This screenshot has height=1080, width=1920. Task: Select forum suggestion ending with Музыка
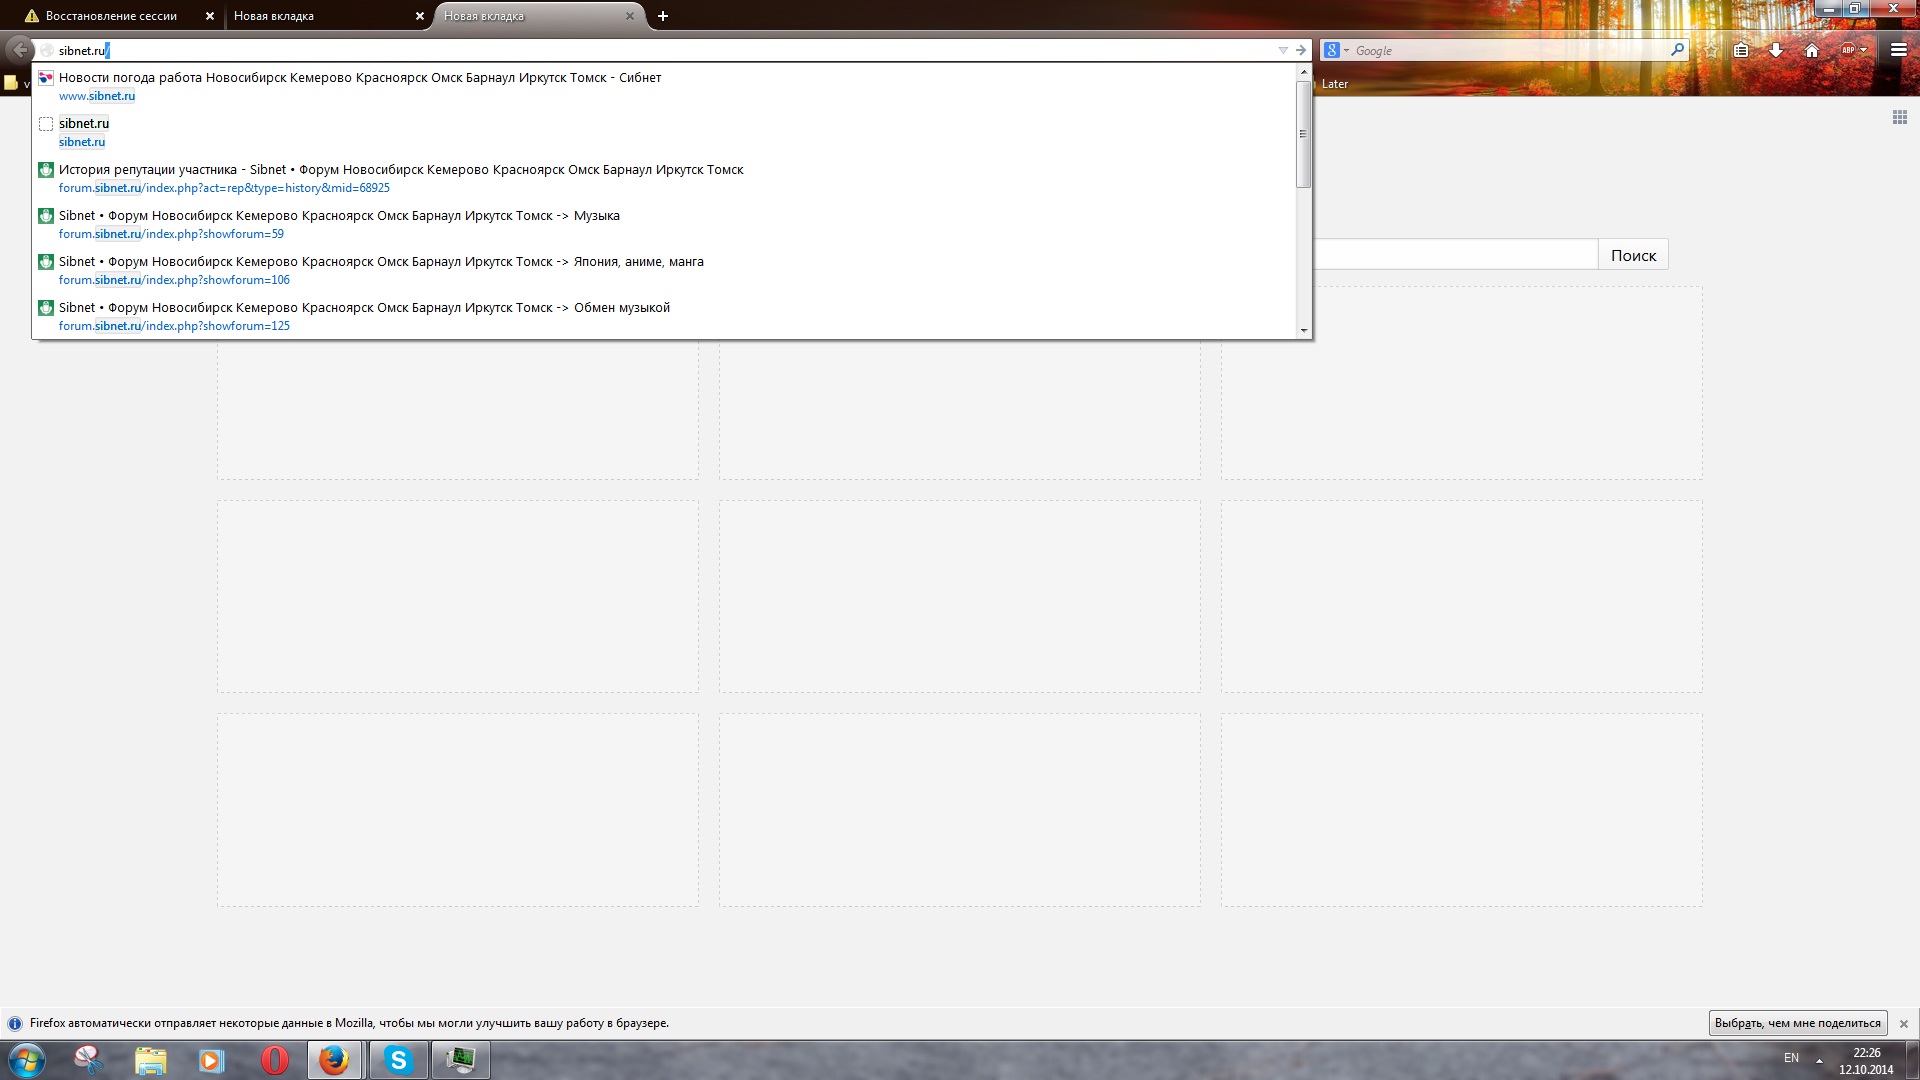pos(664,224)
